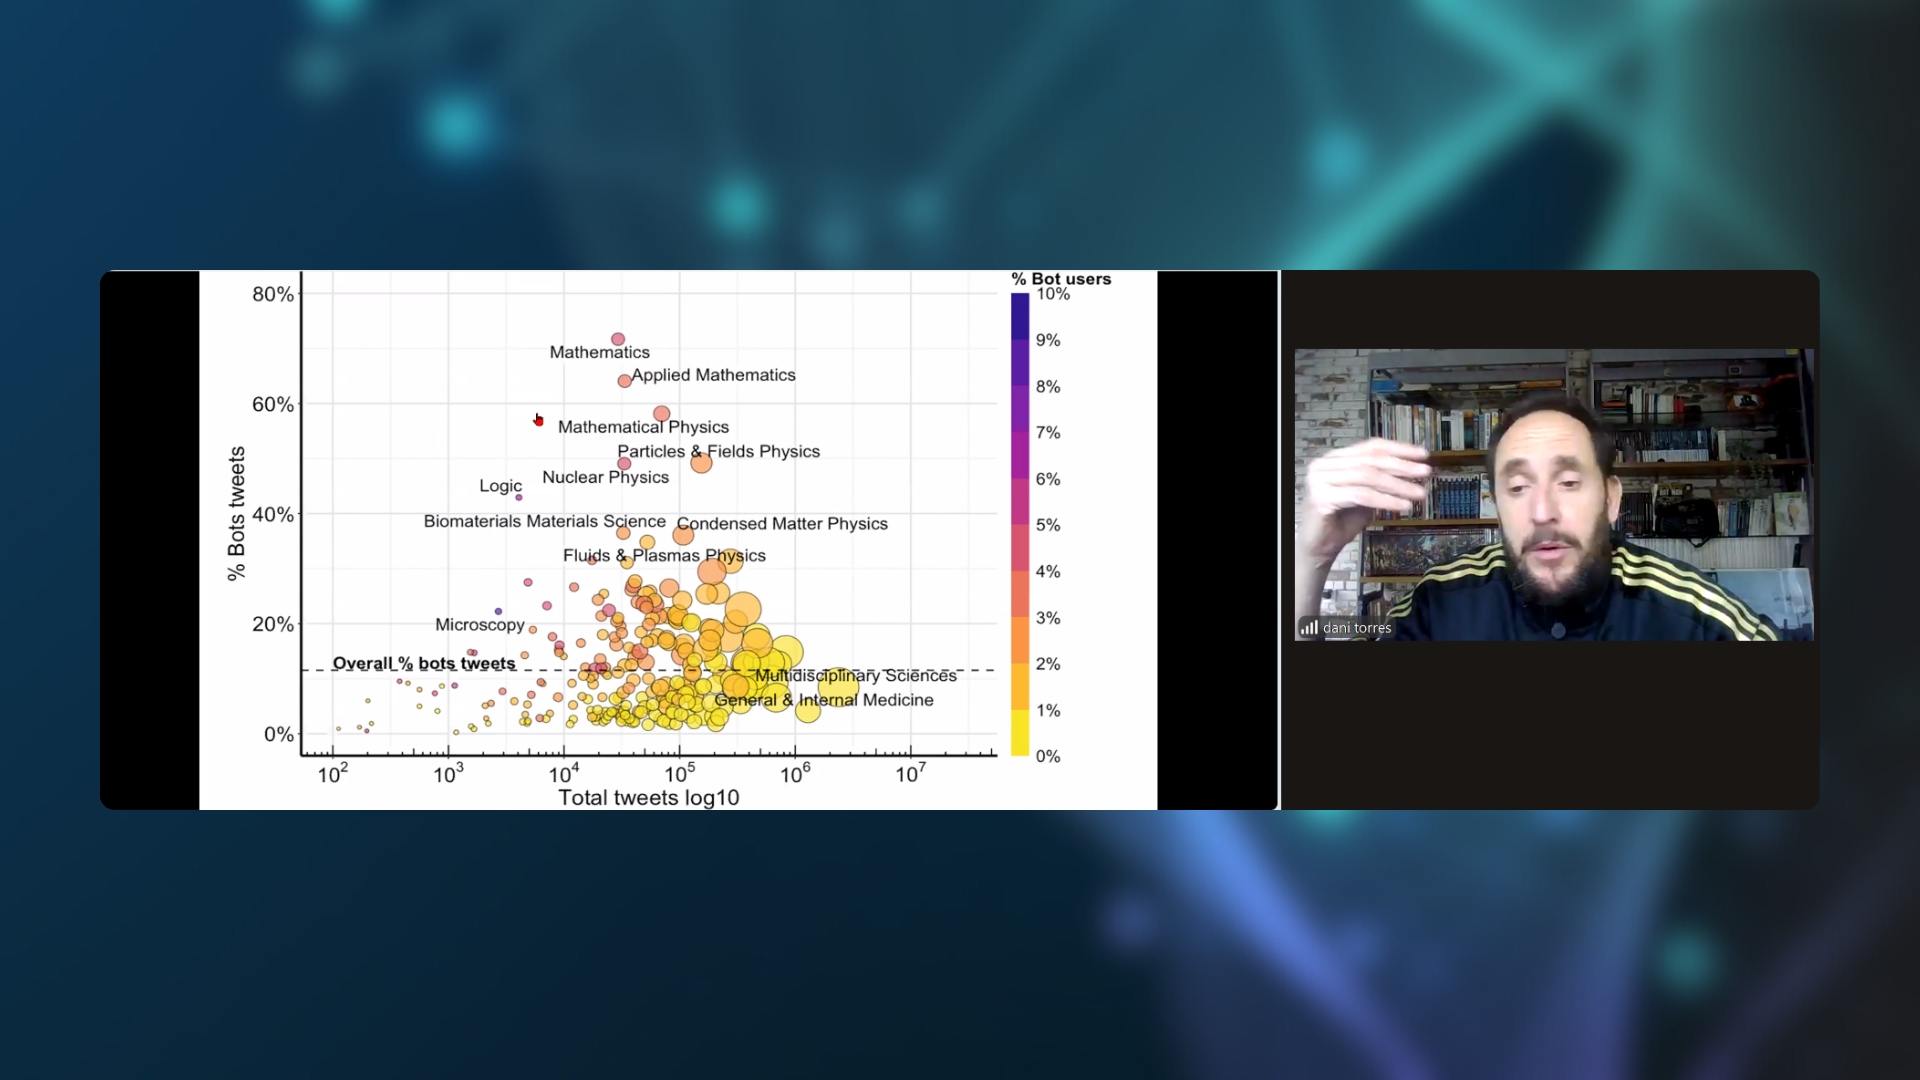Viewport: 1920px width, 1080px height.
Task: Click the yellow 0% end of color scale
Action: (1020, 746)
